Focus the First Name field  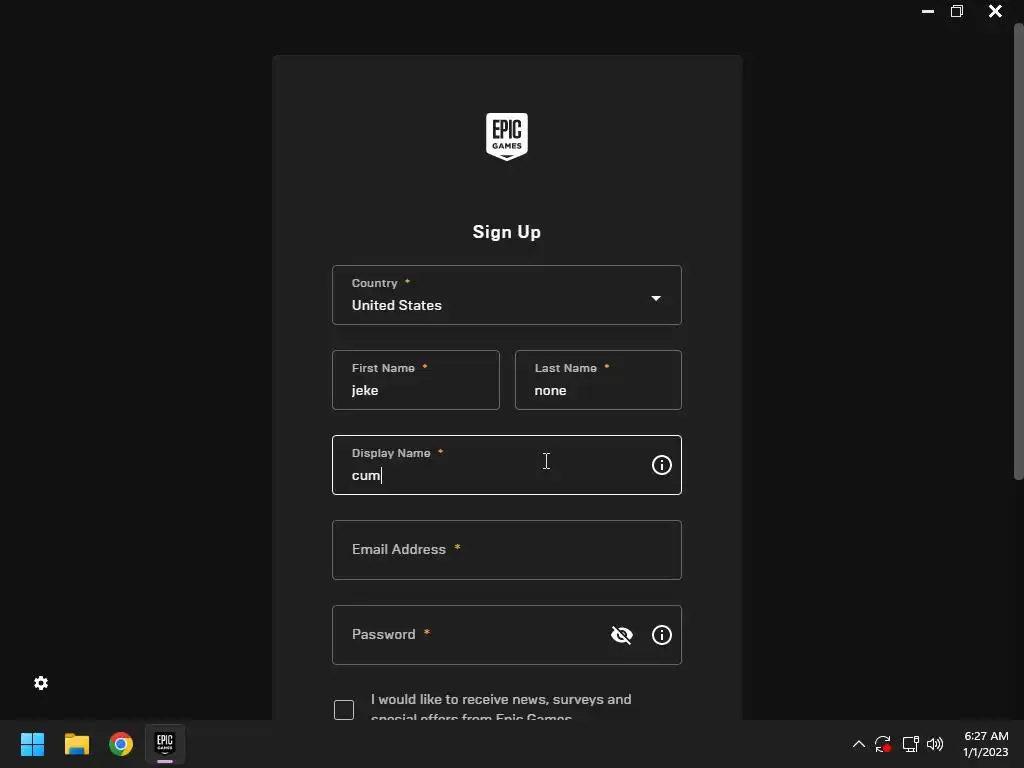point(416,380)
